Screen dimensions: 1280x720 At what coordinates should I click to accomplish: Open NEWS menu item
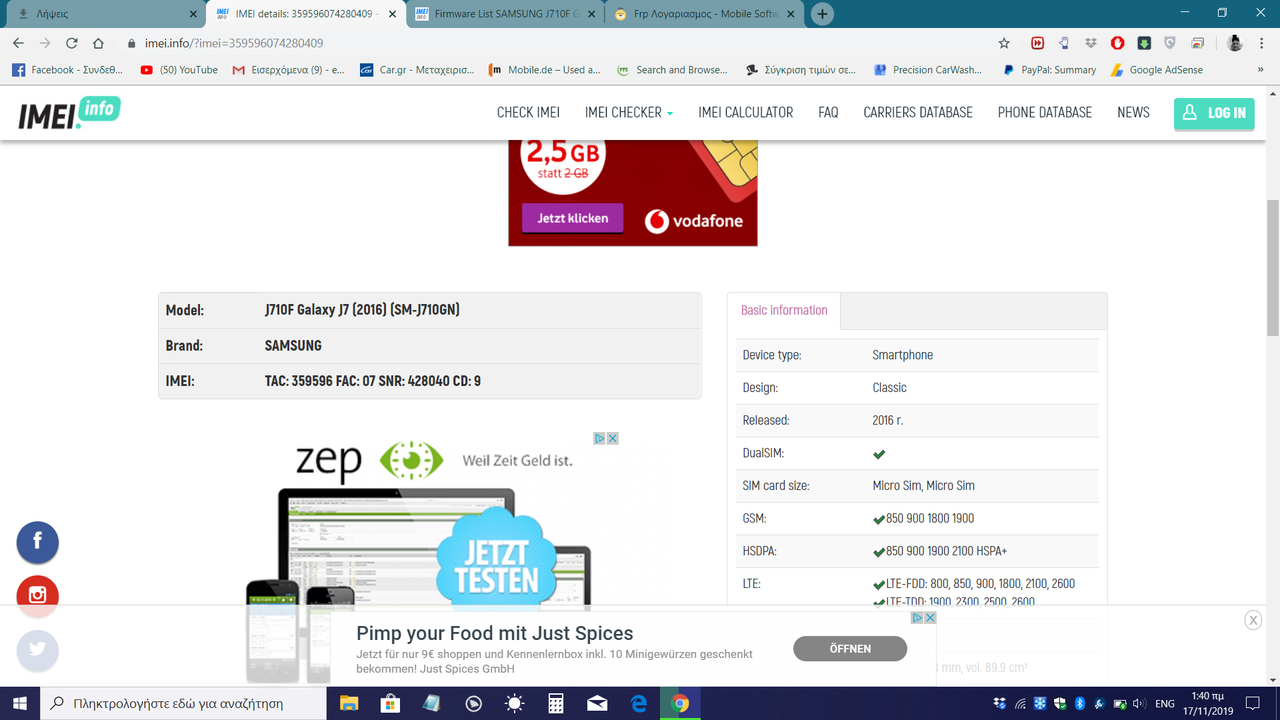[1133, 112]
